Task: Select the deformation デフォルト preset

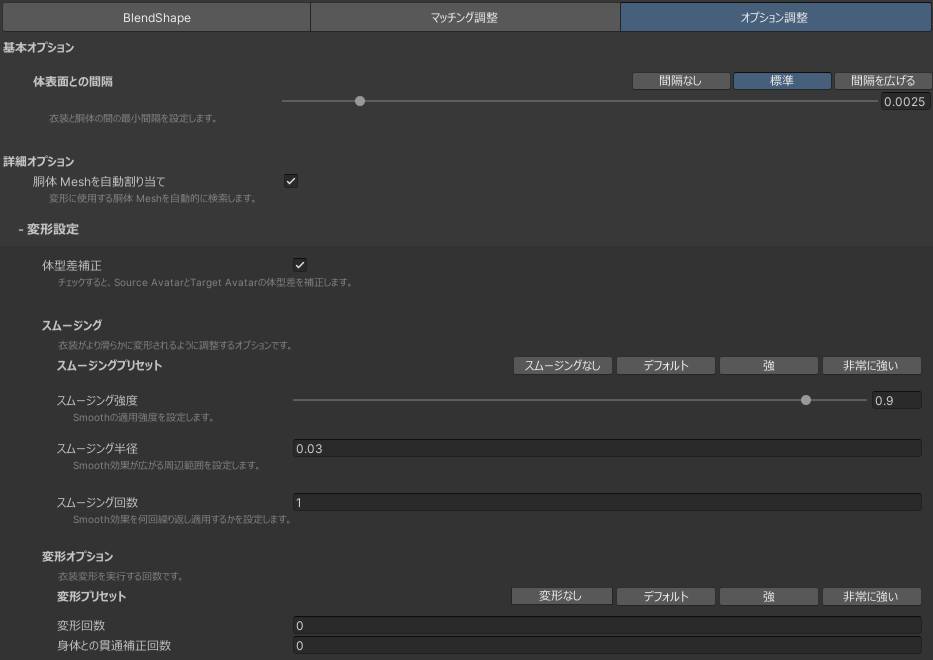Action: pos(666,596)
